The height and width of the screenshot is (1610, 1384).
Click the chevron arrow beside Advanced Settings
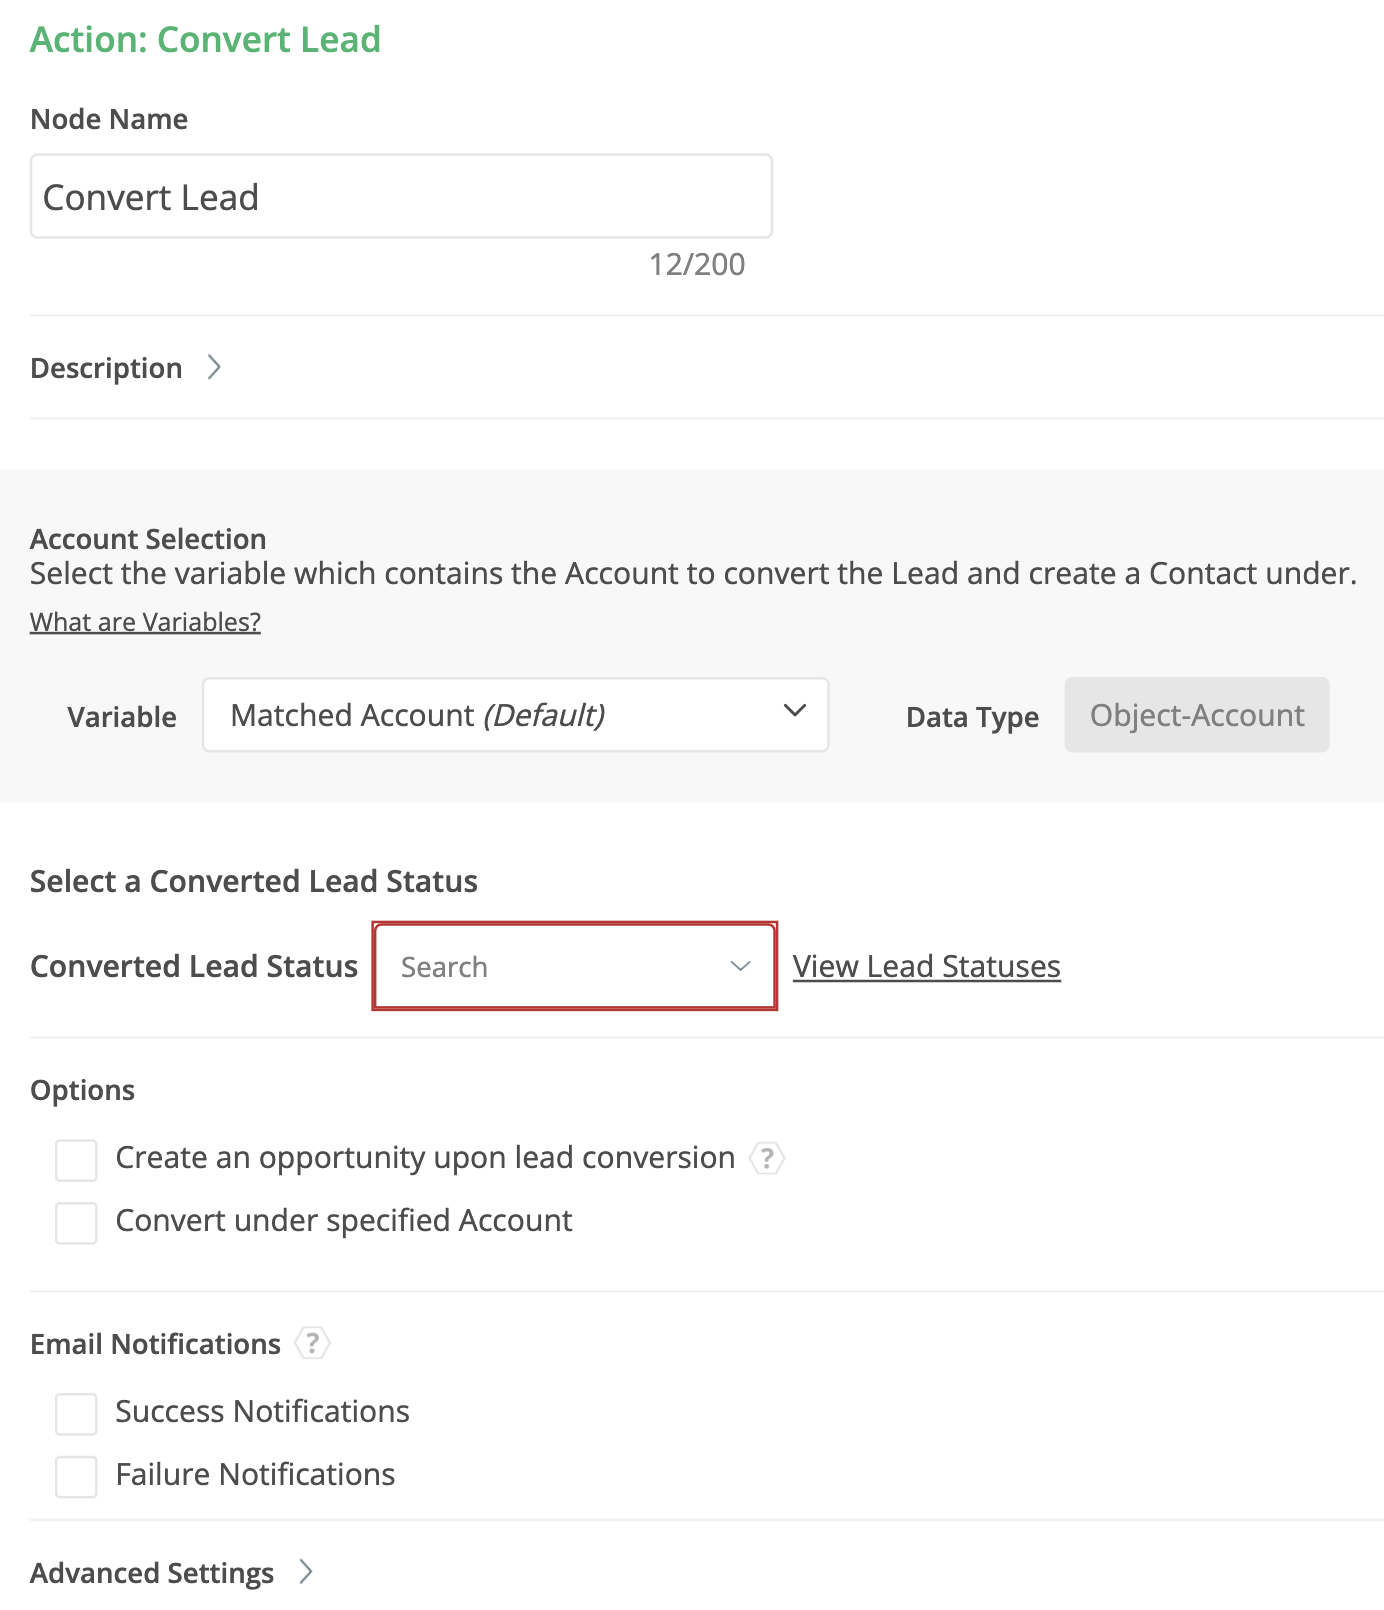coord(306,1572)
